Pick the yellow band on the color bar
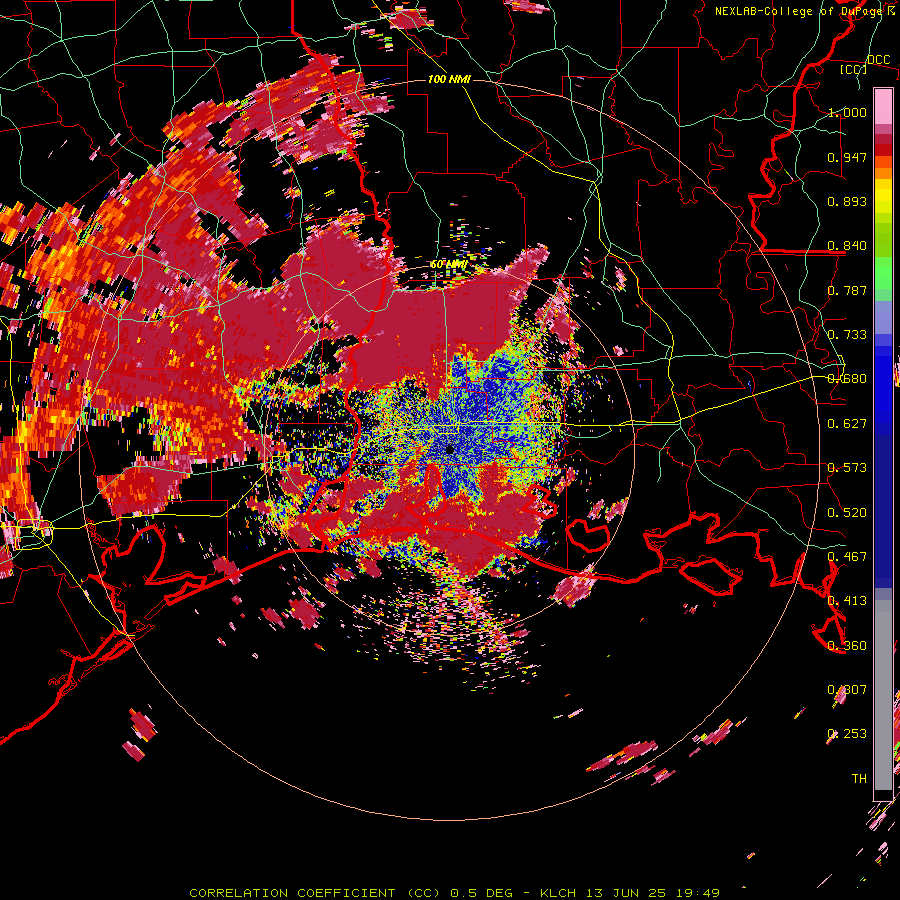The image size is (900, 900). 883,196
